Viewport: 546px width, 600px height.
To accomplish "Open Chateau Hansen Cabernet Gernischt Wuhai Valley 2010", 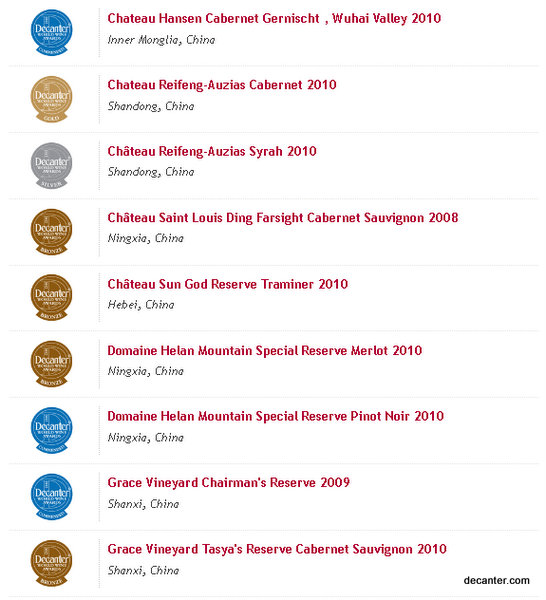I will (x=274, y=18).
